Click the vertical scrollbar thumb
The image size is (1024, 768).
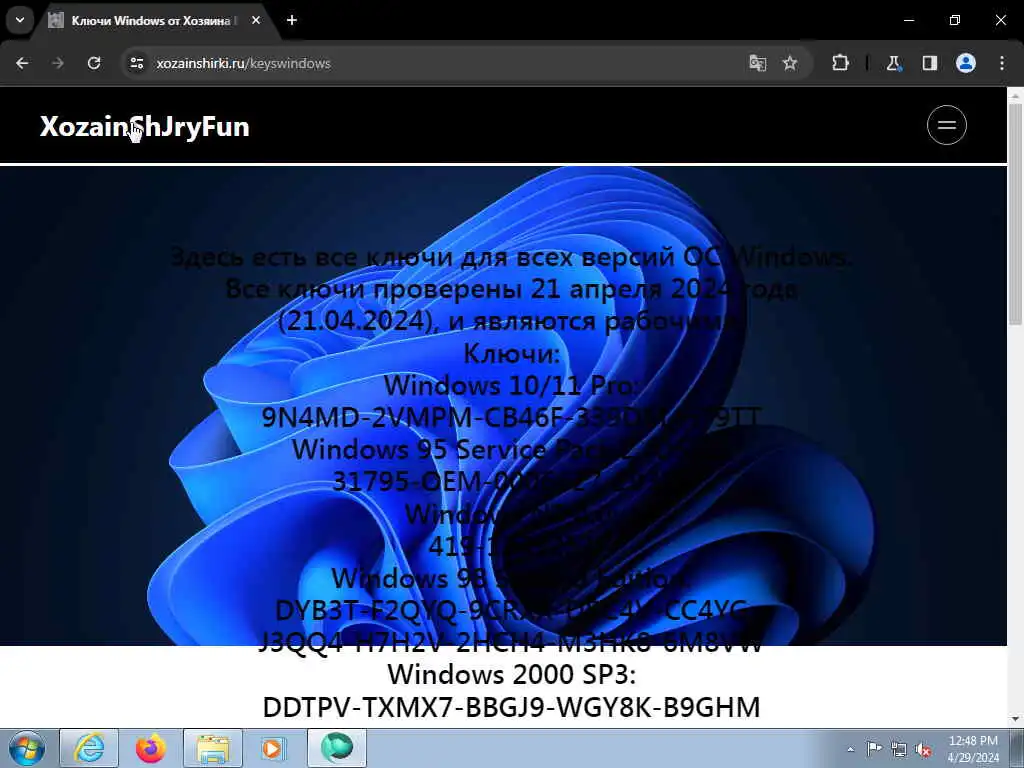click(1015, 212)
